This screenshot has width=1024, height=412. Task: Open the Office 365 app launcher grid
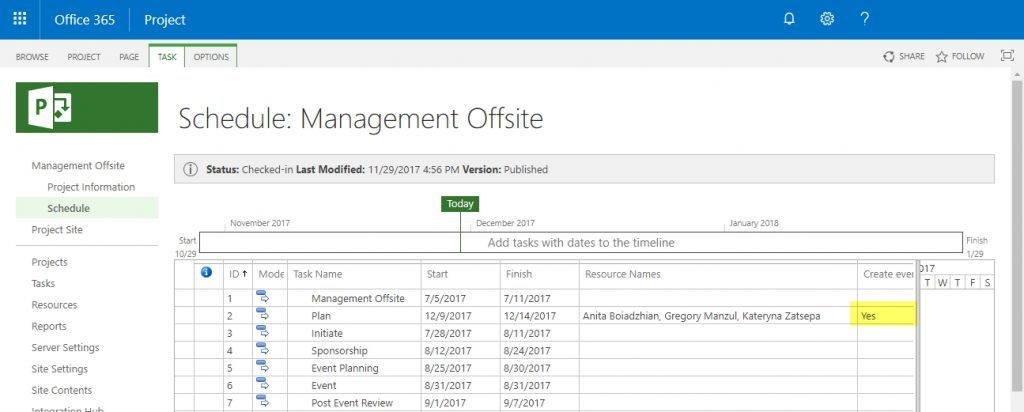[x=20, y=19]
